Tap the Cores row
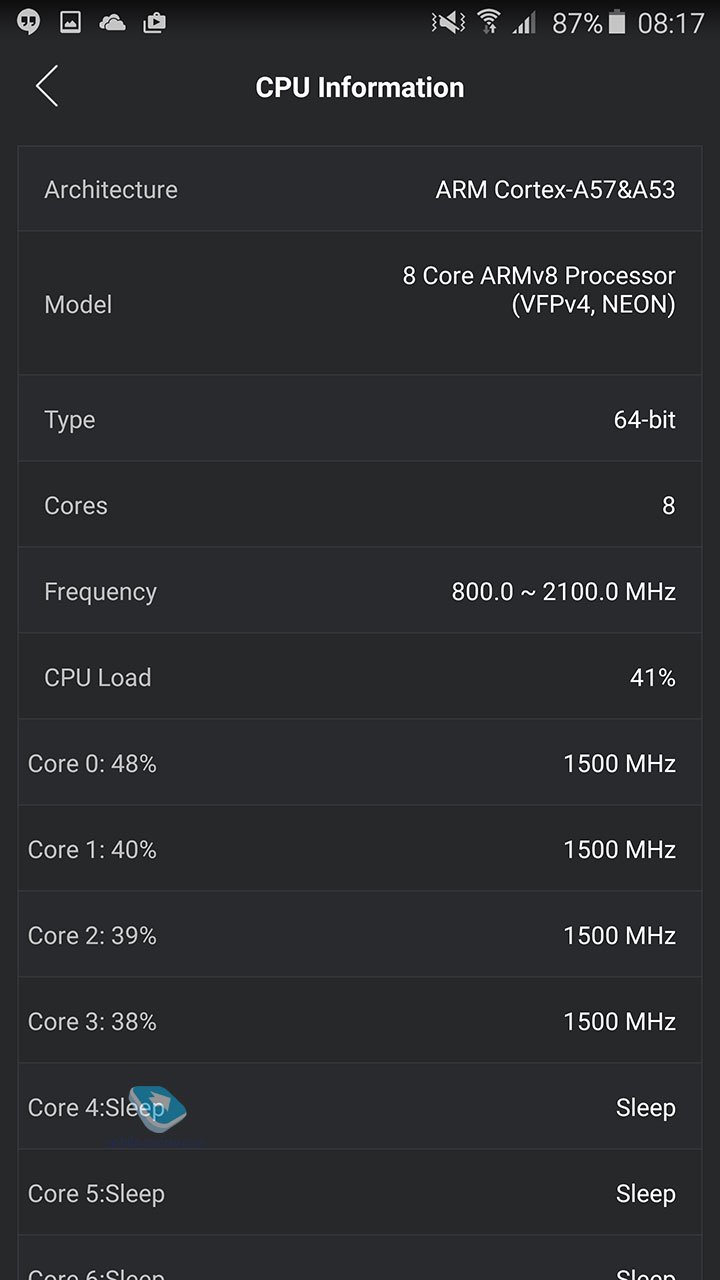The image size is (720, 1280). point(360,505)
